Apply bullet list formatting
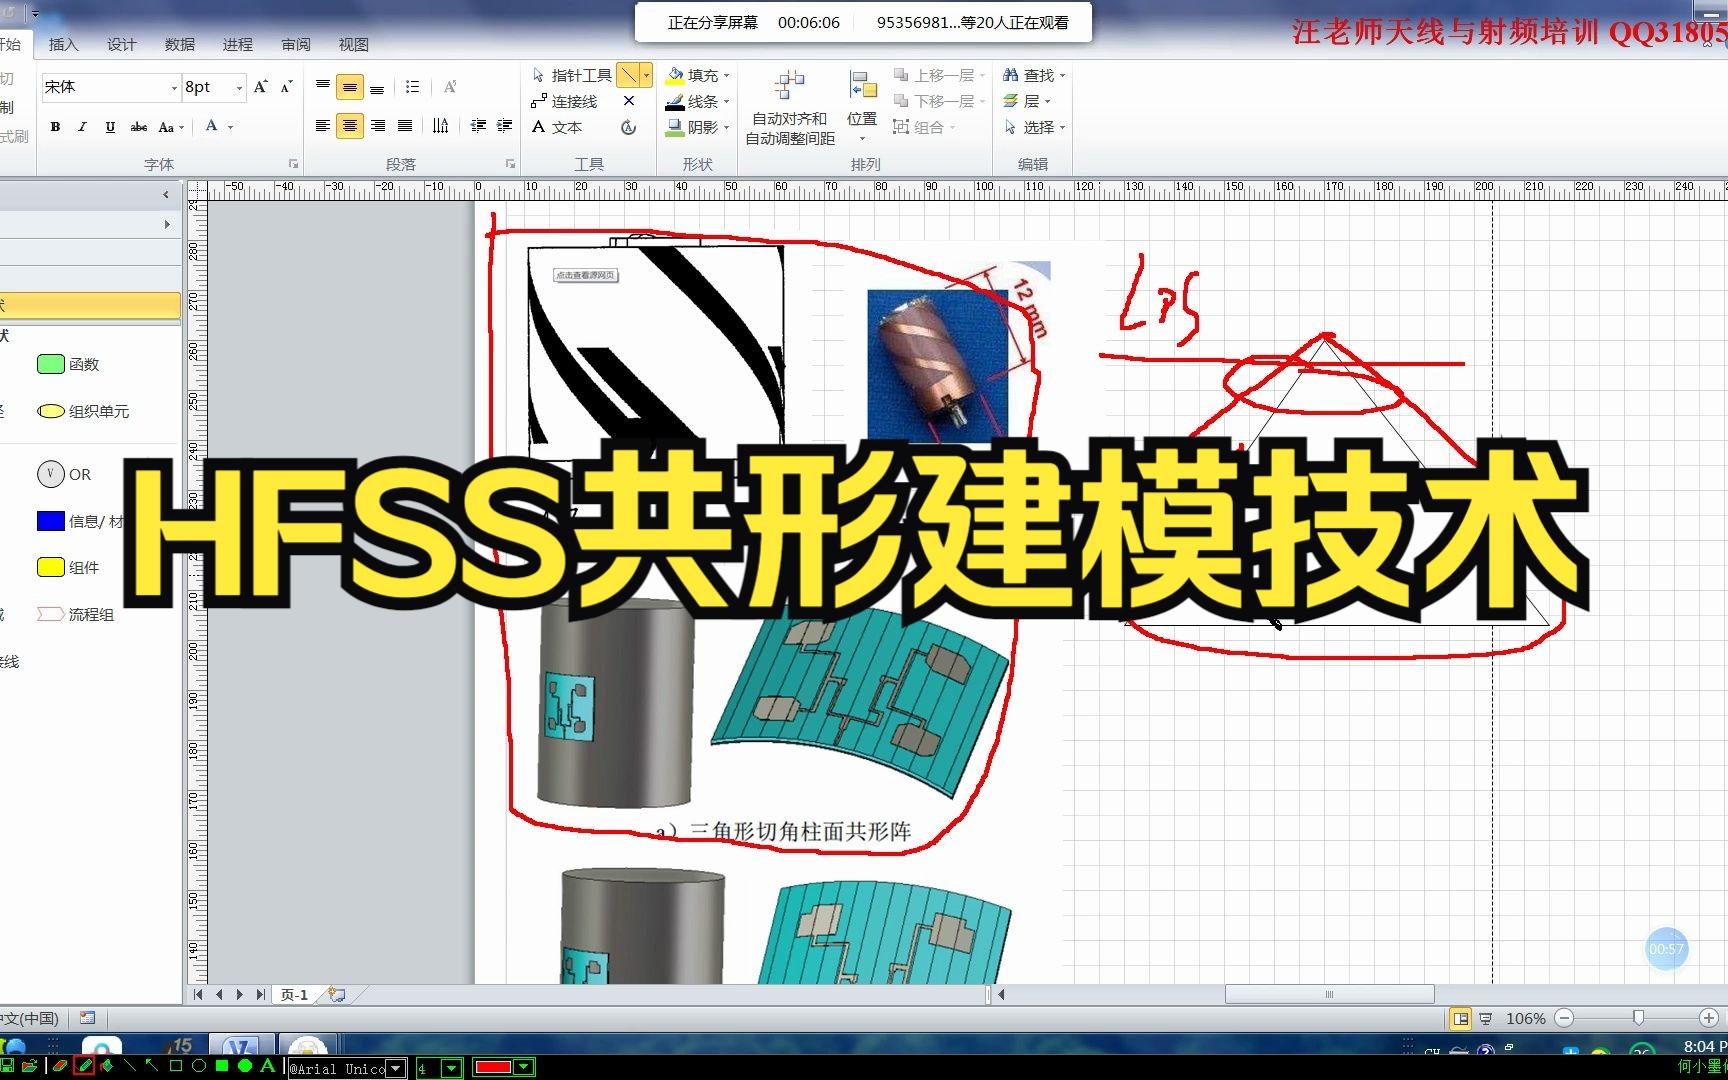The width and height of the screenshot is (1728, 1080). click(x=412, y=87)
